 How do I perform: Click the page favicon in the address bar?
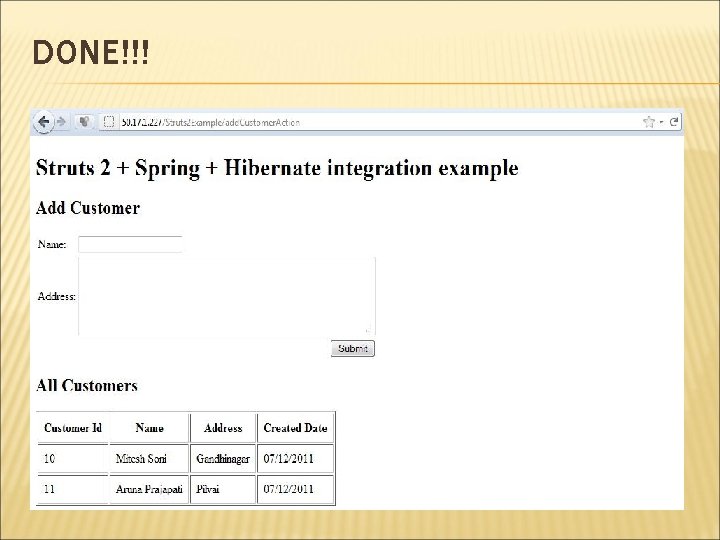point(109,122)
